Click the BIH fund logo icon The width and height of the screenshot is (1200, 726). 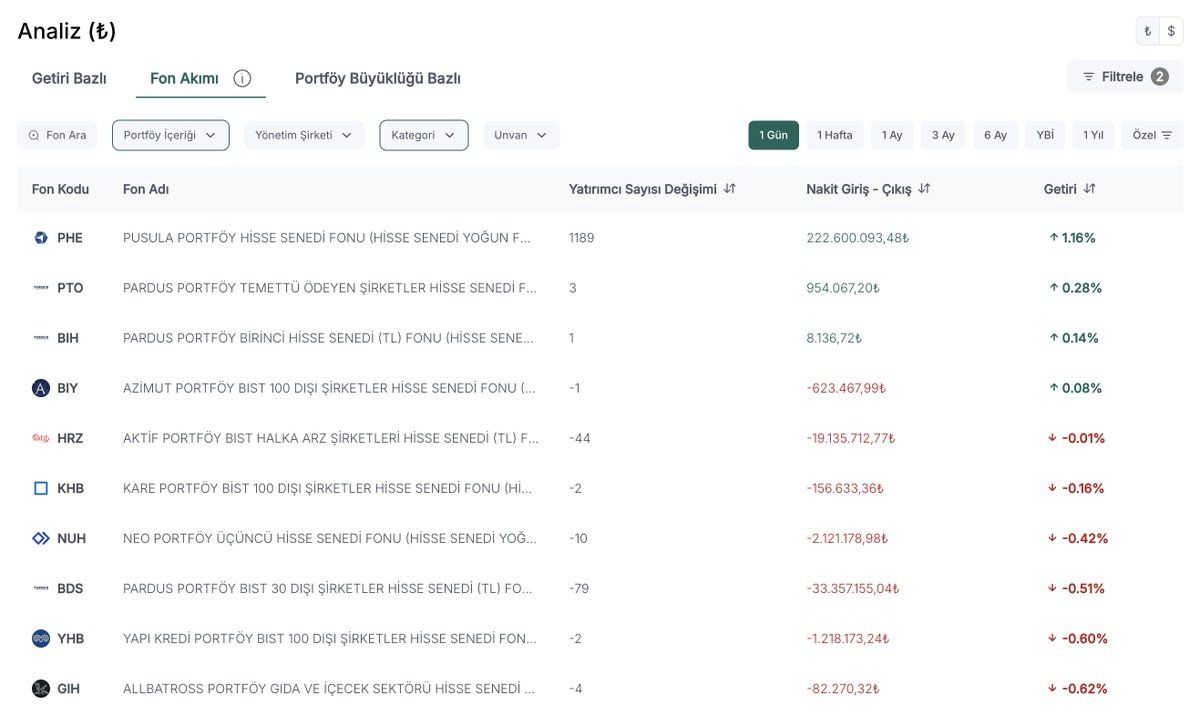[x=40, y=338]
